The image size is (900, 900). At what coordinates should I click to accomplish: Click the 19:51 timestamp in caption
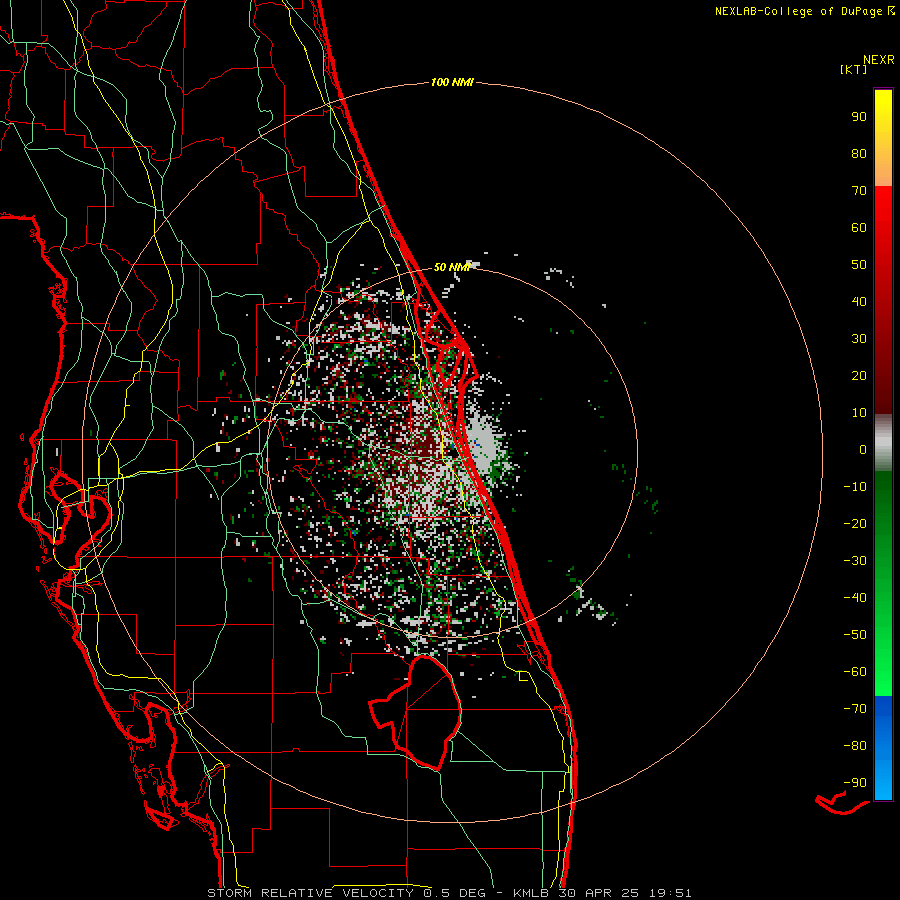(x=670, y=893)
